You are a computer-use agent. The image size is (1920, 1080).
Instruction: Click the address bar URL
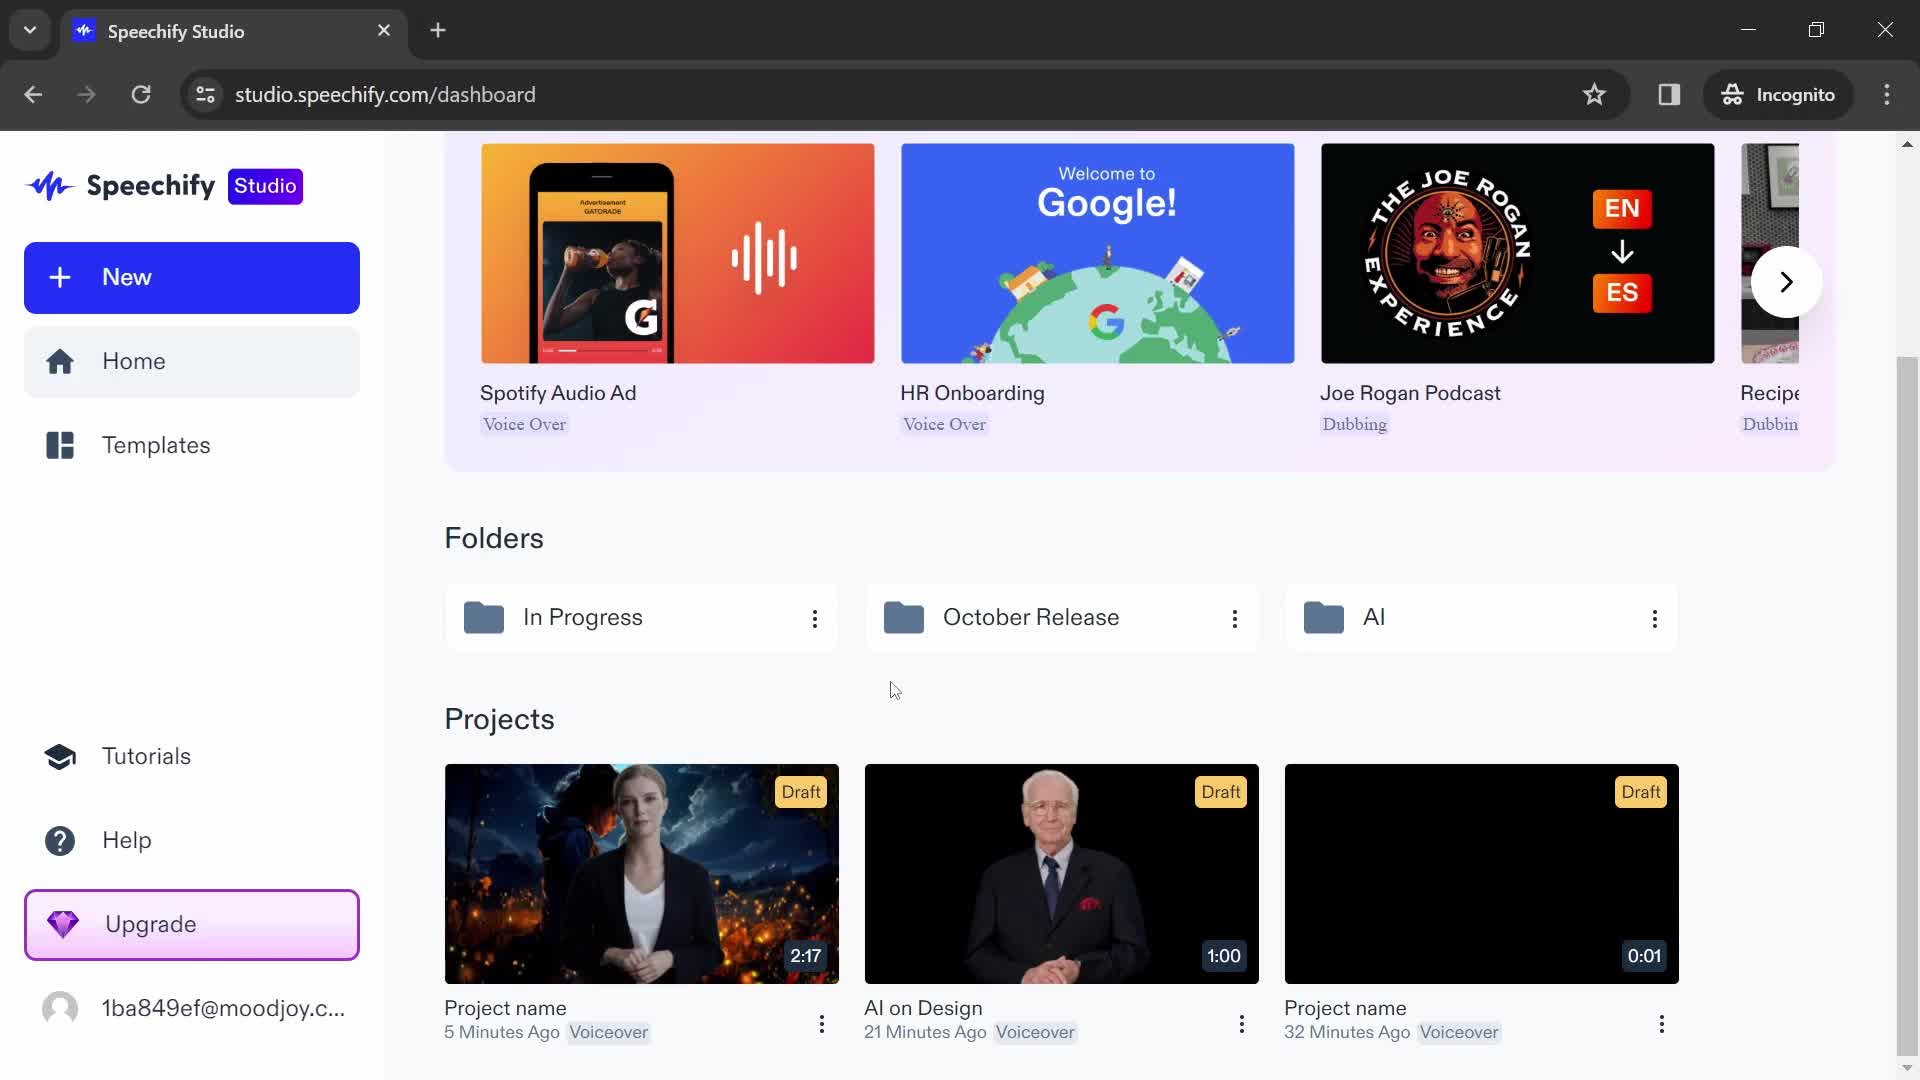pyautogui.click(x=385, y=94)
